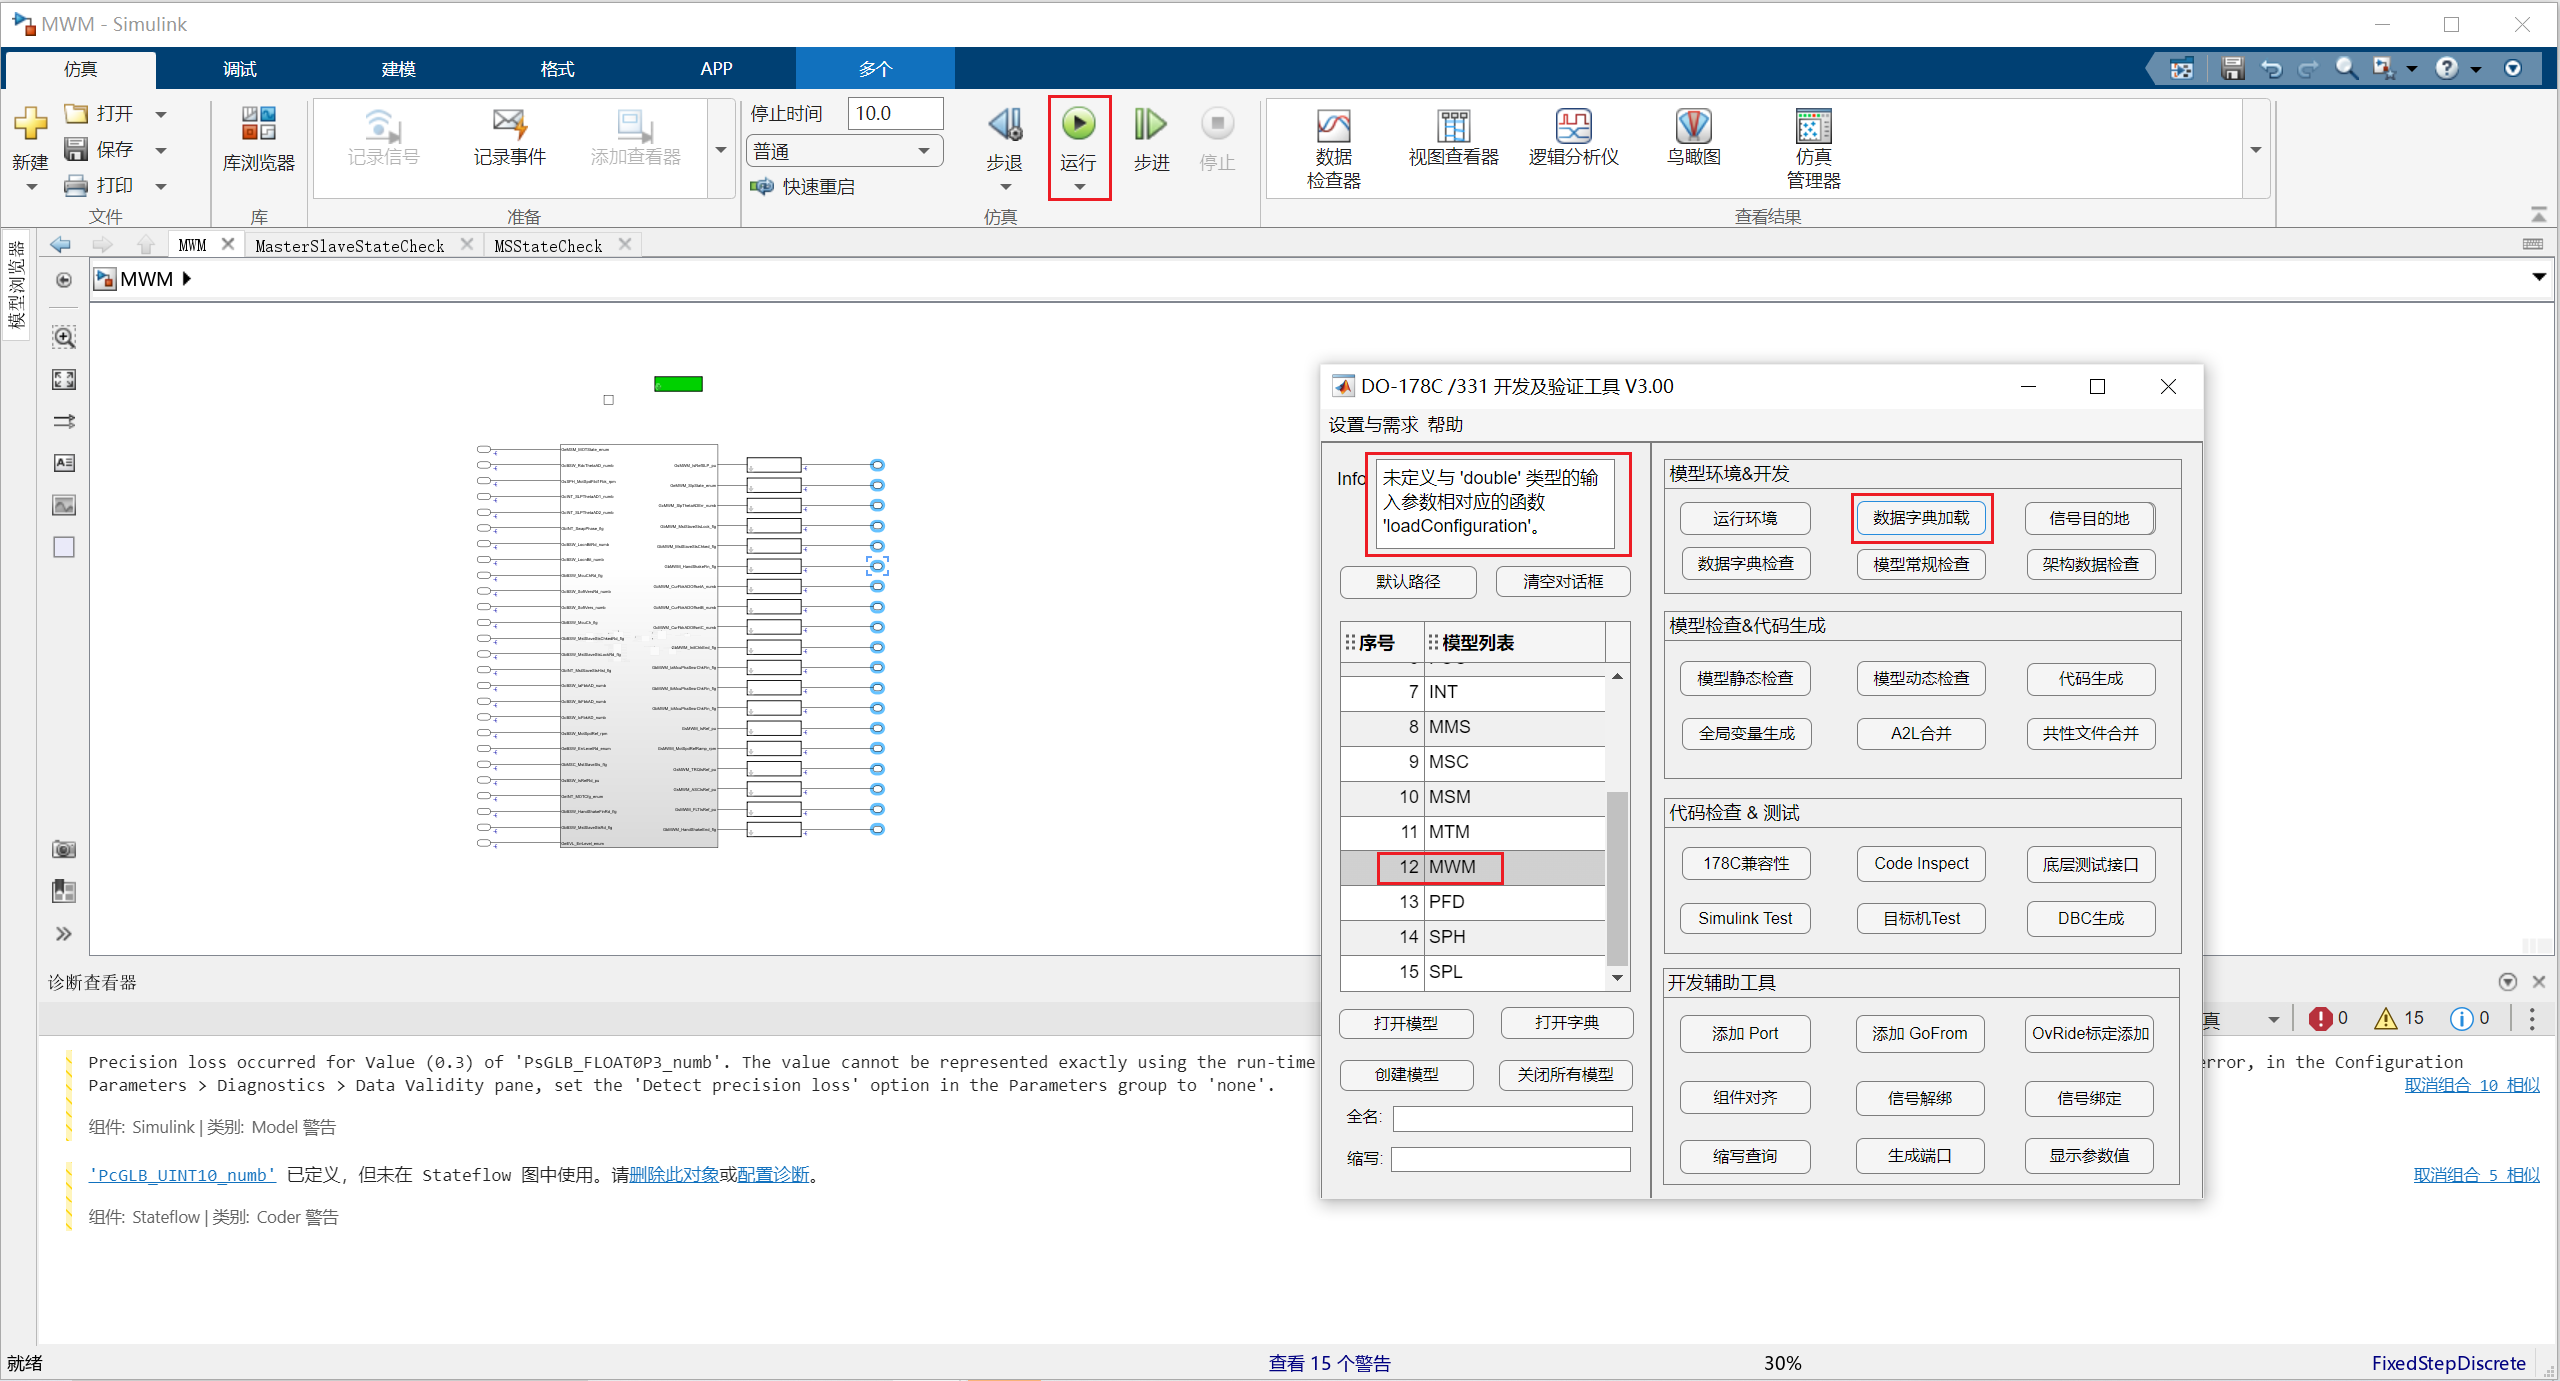Expand the palette double-chevron at bottom left
2560x1381 pixels.
pyautogui.click(x=64, y=934)
